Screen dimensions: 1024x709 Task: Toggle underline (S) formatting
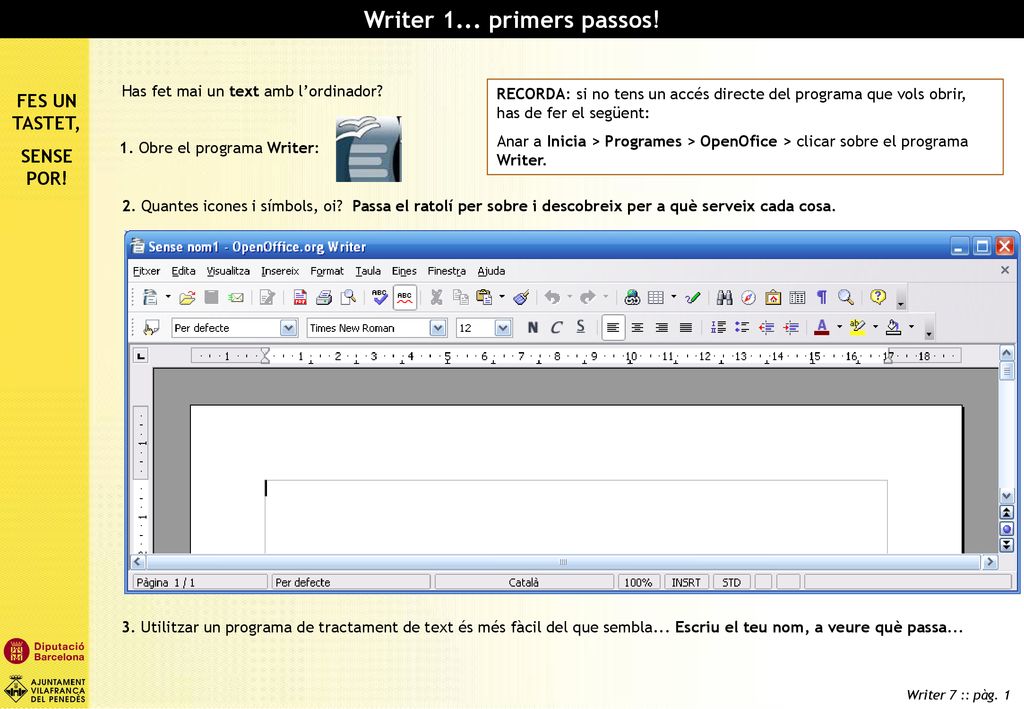(581, 328)
